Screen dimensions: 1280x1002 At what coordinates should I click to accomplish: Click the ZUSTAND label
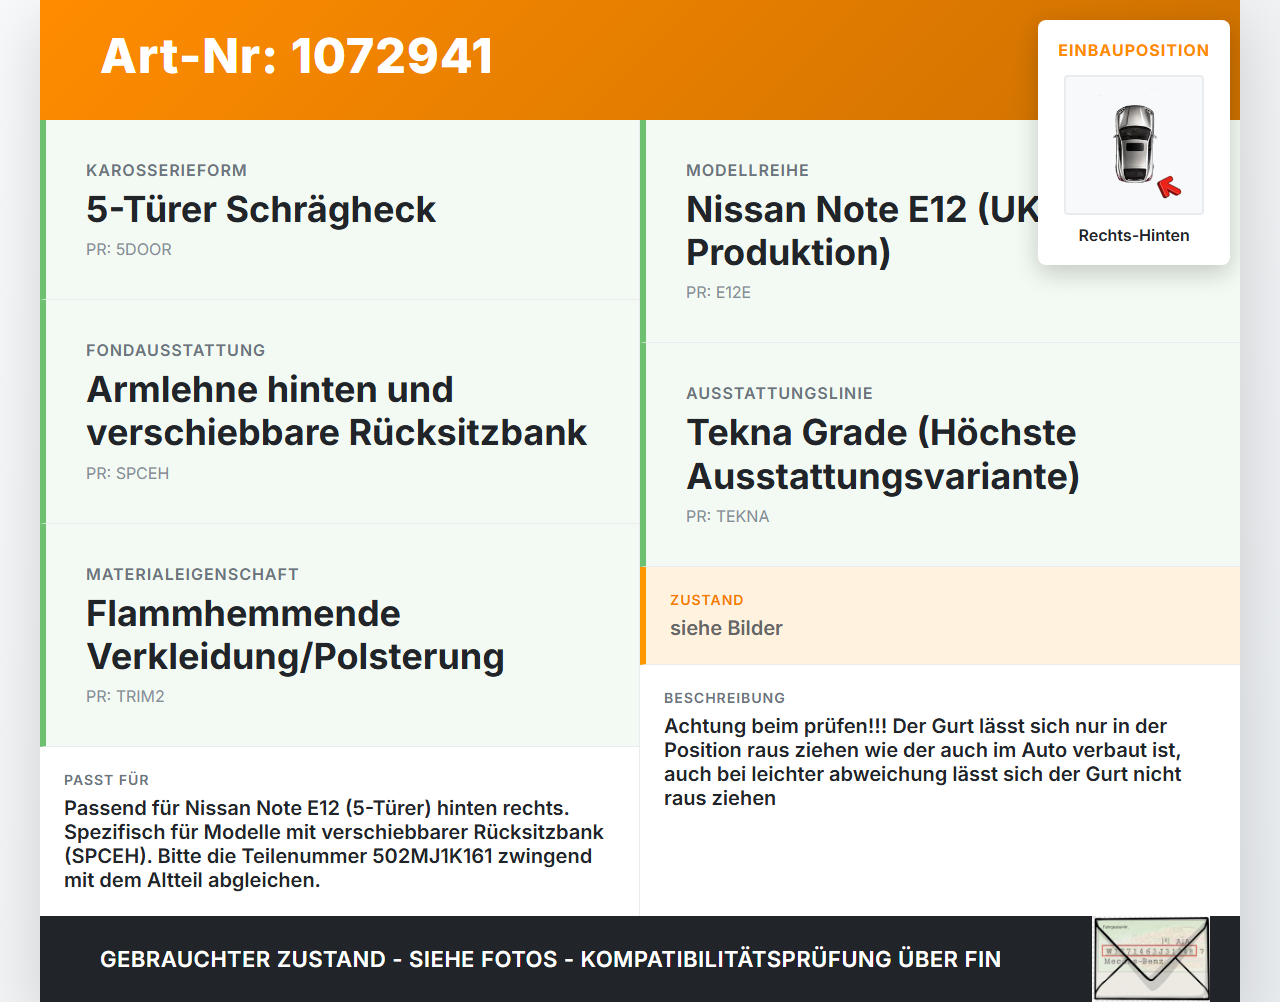(x=706, y=600)
